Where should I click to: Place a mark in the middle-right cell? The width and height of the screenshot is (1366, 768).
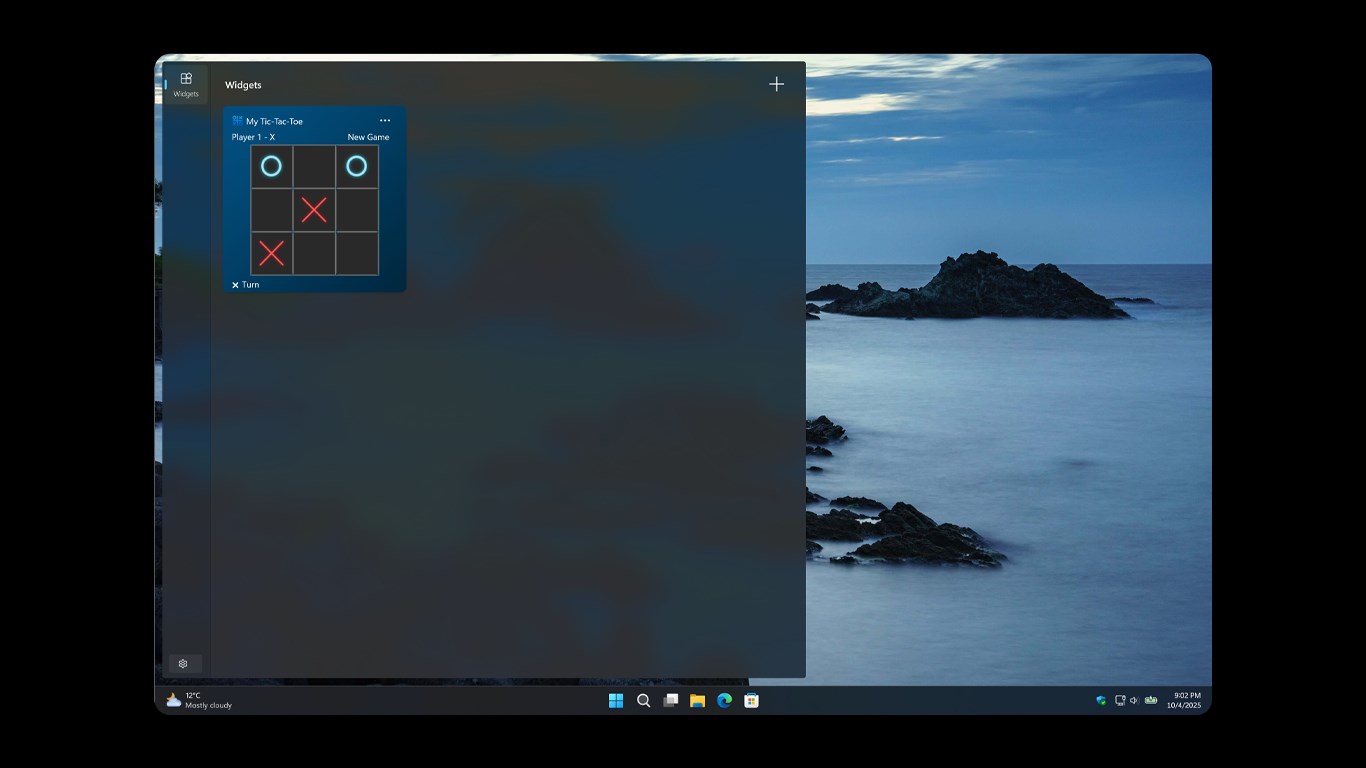coord(357,210)
